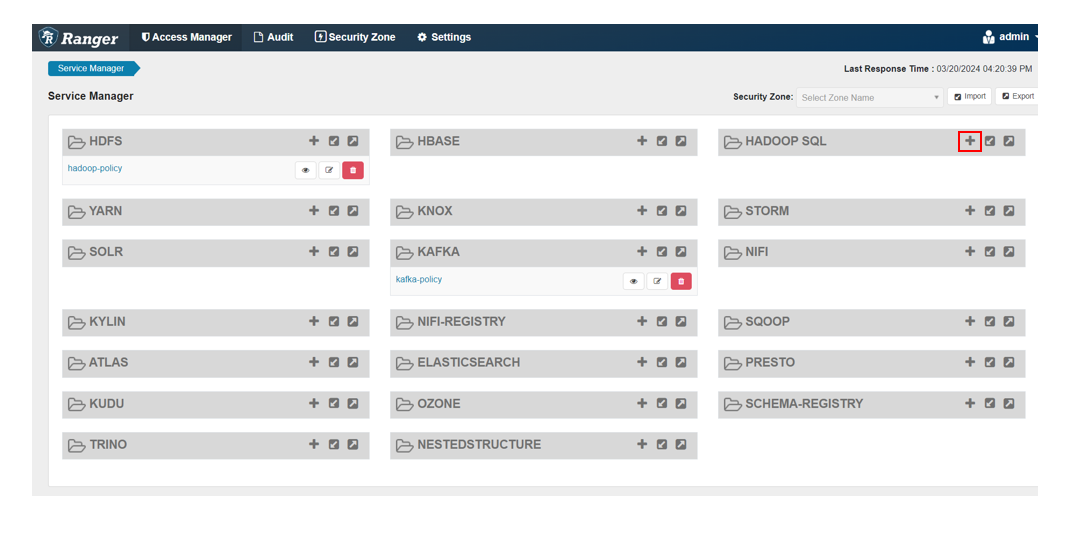Add a new HBASE service
The width and height of the screenshot is (1077, 536).
click(x=642, y=141)
